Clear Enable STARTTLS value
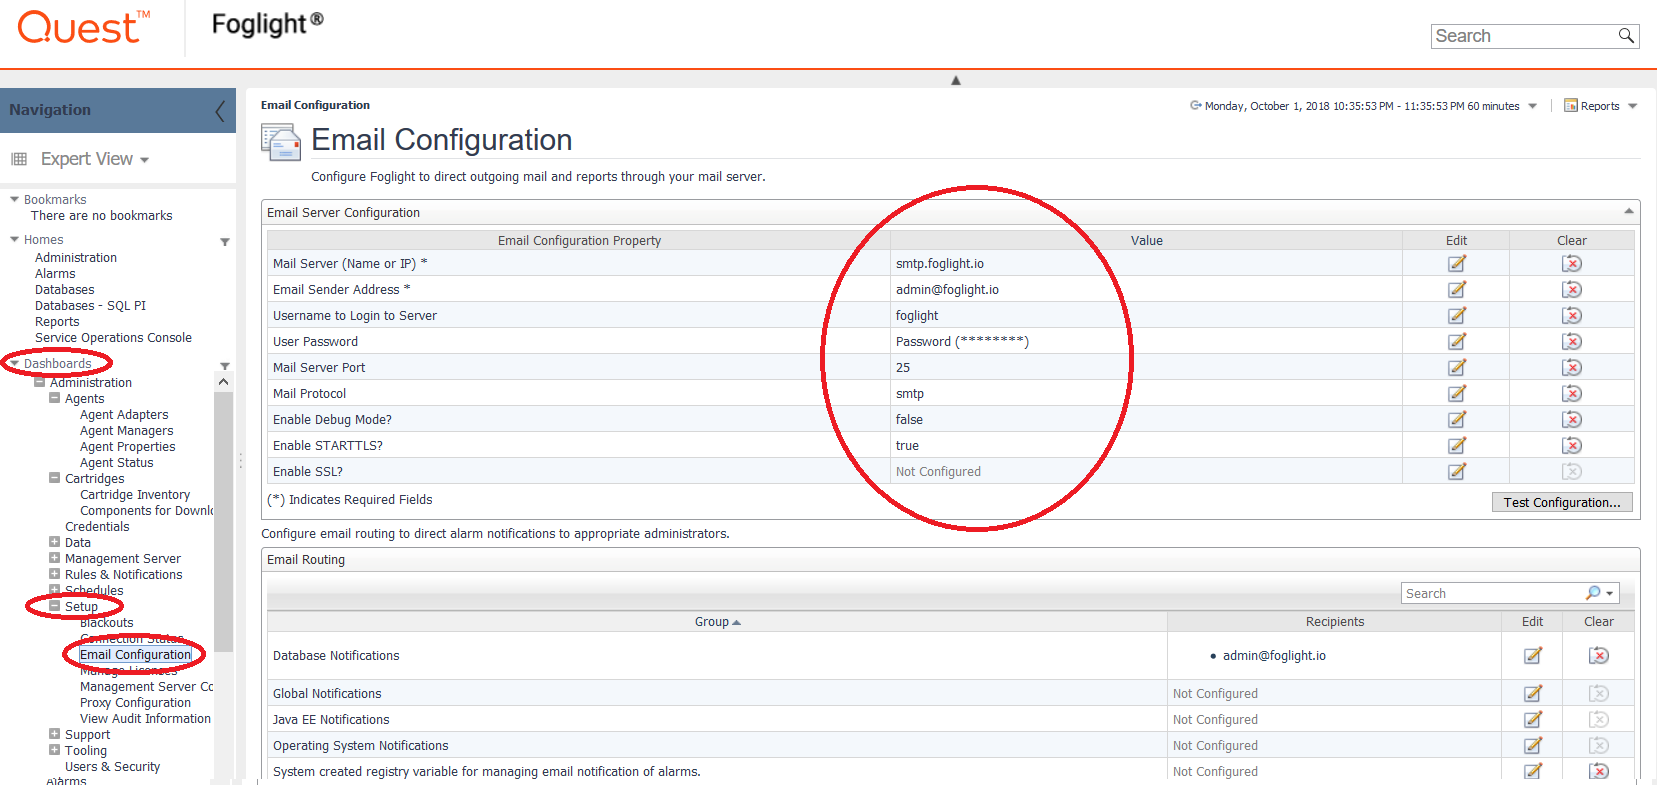This screenshot has width=1657, height=785. click(x=1572, y=445)
